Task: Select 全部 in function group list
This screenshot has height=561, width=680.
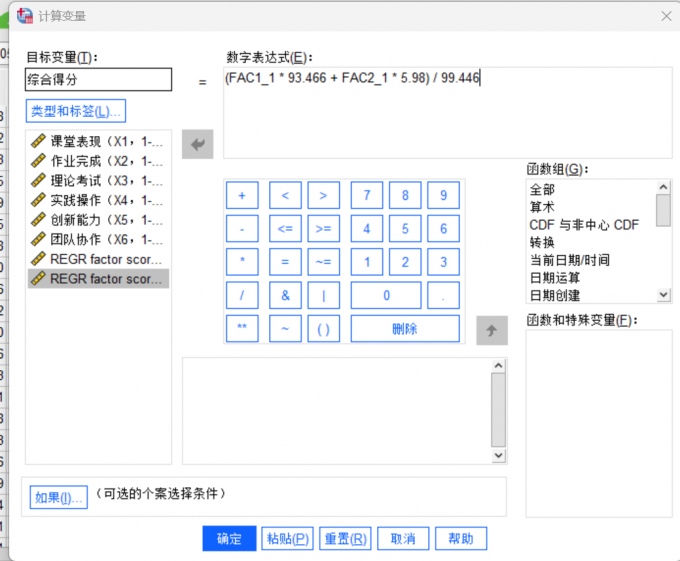Action: point(542,189)
